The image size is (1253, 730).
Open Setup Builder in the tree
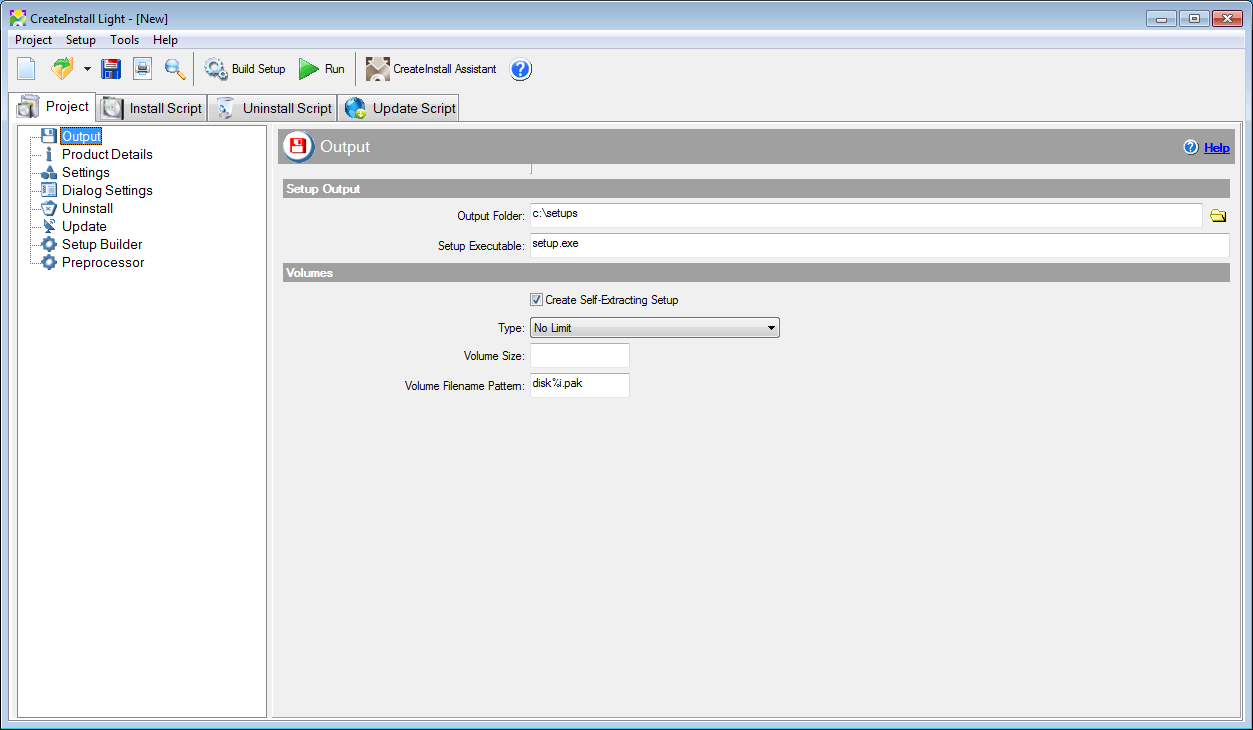tap(102, 244)
